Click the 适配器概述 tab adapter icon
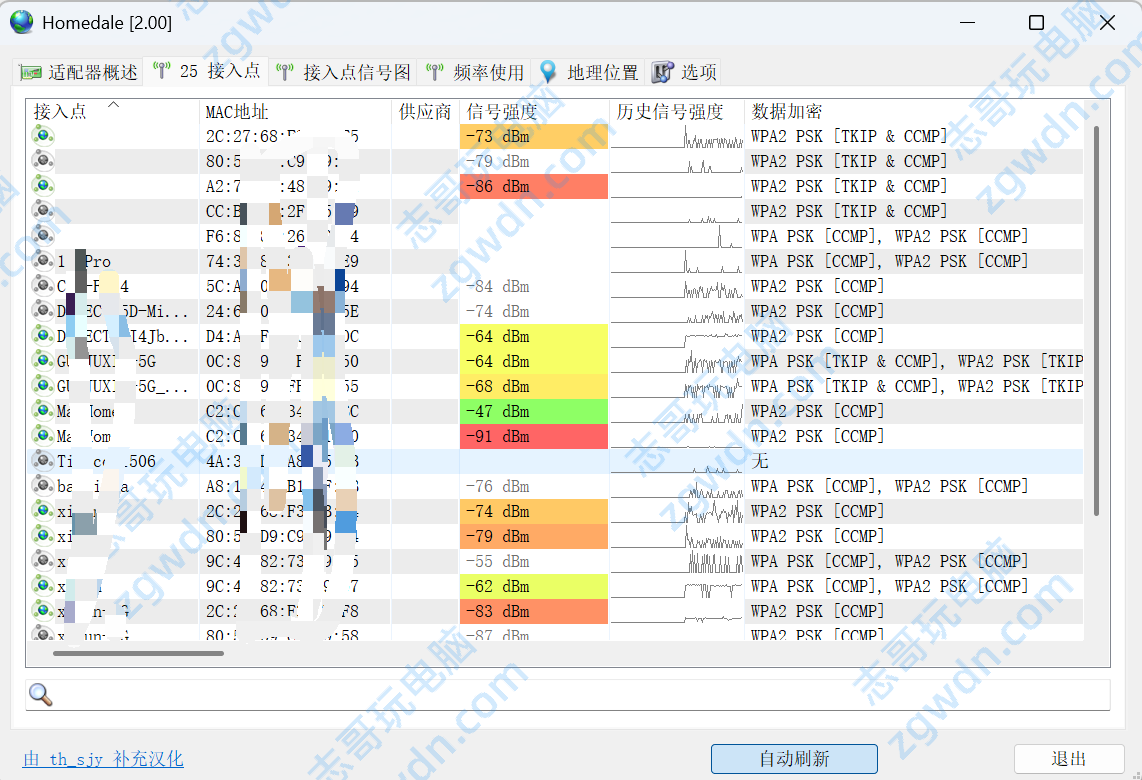 pos(31,73)
